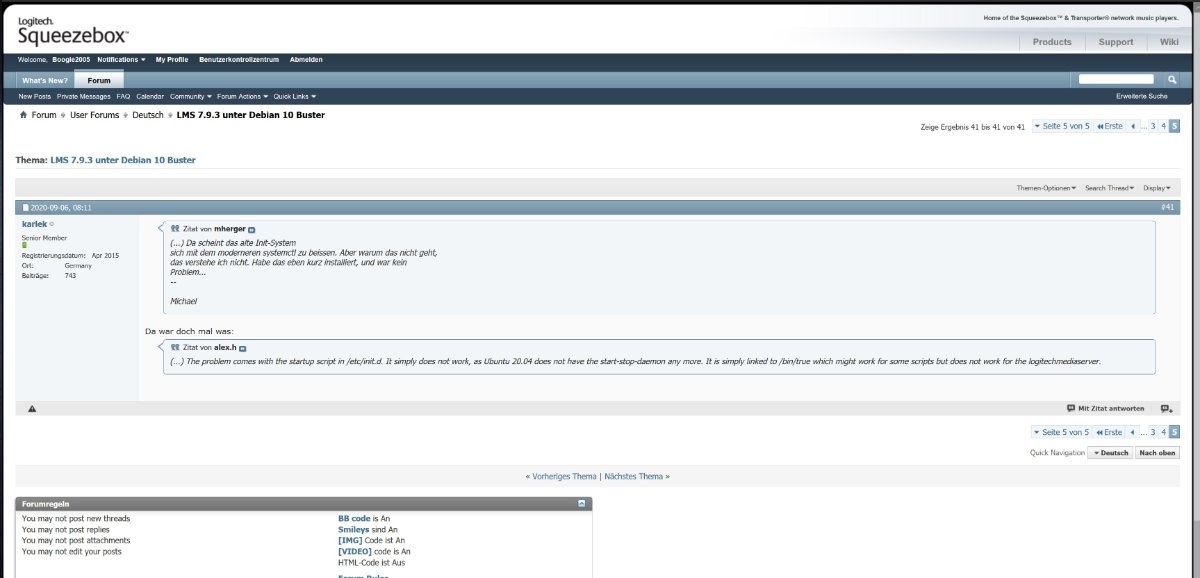Viewport: 1200px width, 578px height.
Task: Jump to alex.h's quoted post via arrow icon
Action: (243, 348)
